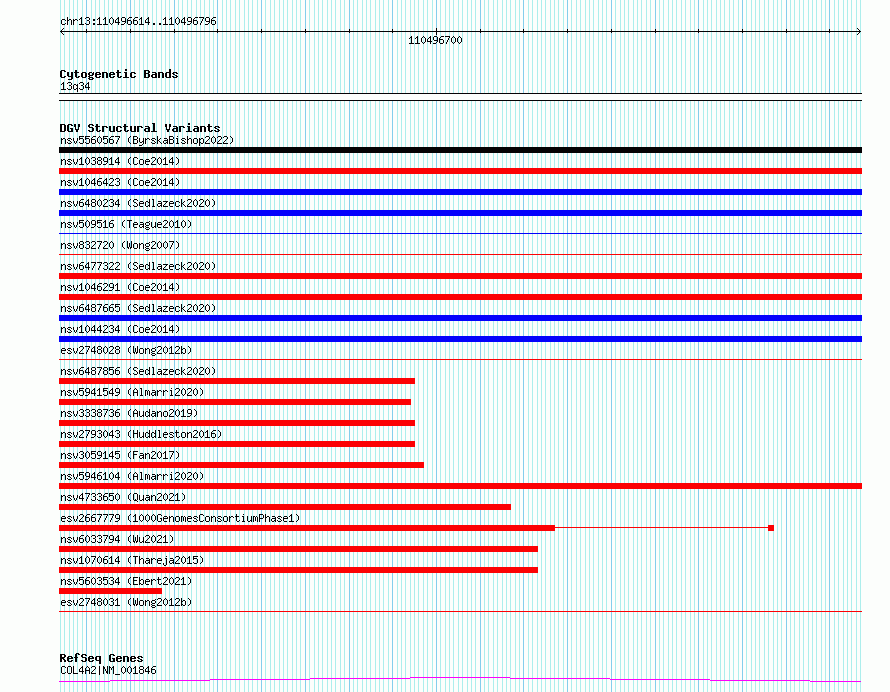Open variant nsv6480234 (Sedlazeck2020) label
This screenshot has width=890, height=692.
click(138, 203)
